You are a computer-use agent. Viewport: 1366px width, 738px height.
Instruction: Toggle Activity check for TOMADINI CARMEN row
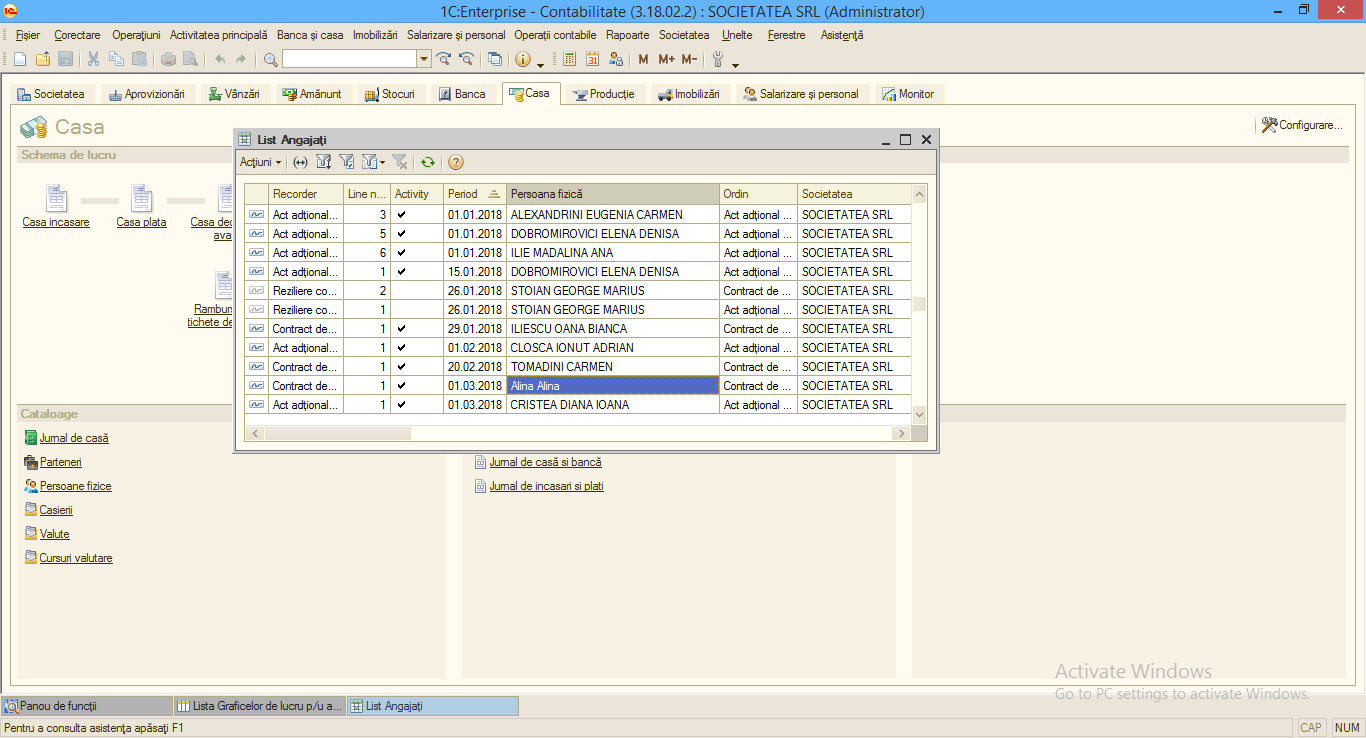(401, 367)
